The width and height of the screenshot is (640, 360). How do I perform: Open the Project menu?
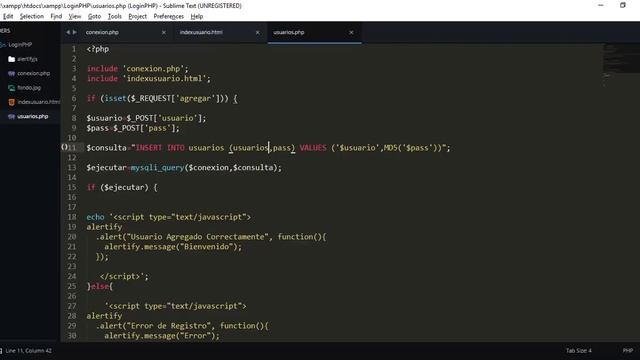(x=137, y=16)
